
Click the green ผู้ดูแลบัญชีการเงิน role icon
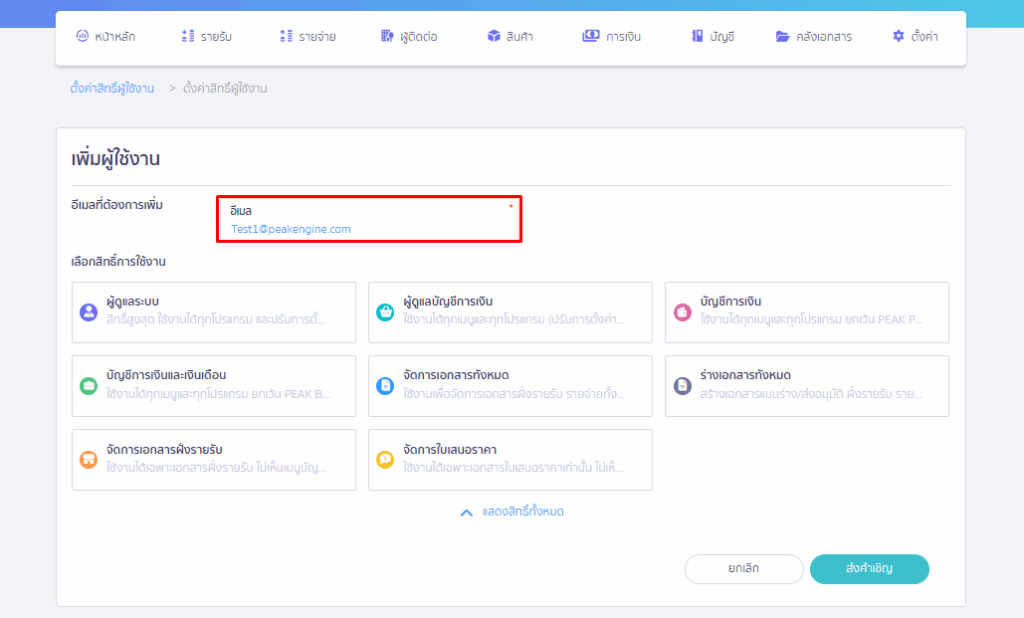pos(384,312)
